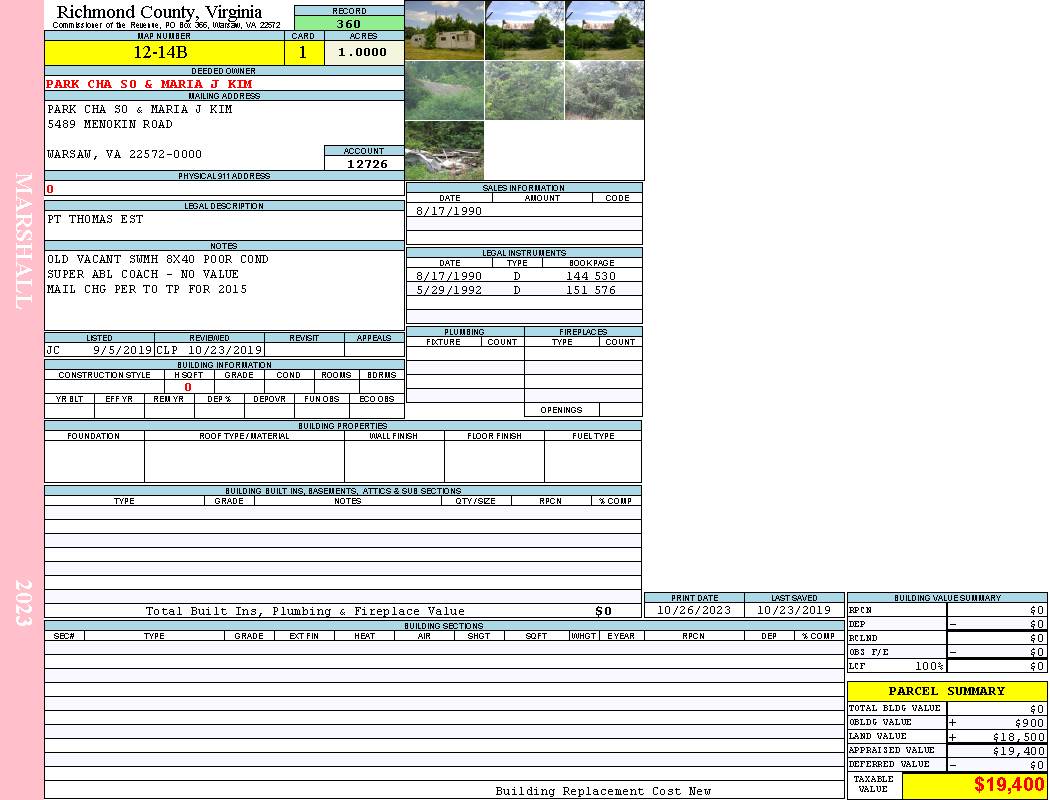Select legal instrument row with book/page 151 576

point(524,290)
